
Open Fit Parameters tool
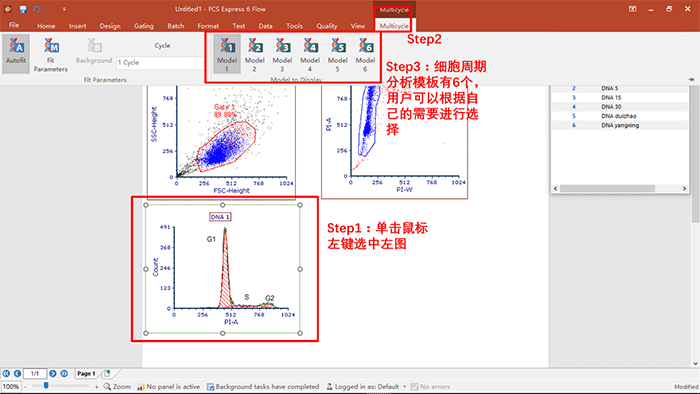[x=50, y=54]
